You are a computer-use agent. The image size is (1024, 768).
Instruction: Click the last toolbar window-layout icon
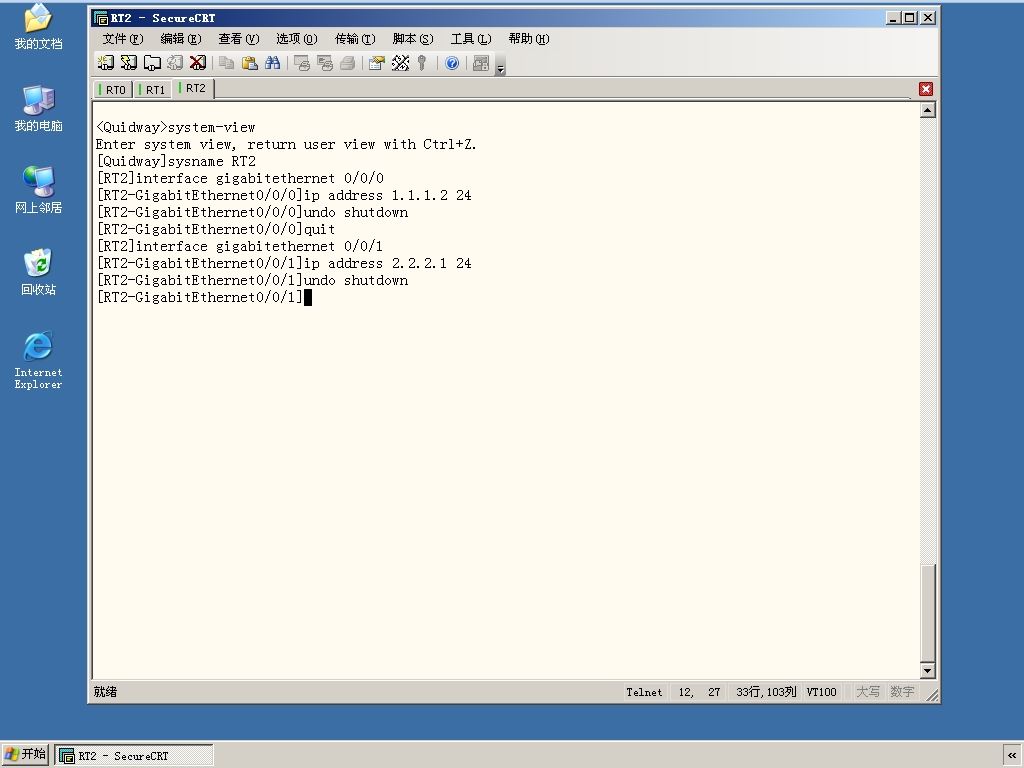click(x=481, y=63)
